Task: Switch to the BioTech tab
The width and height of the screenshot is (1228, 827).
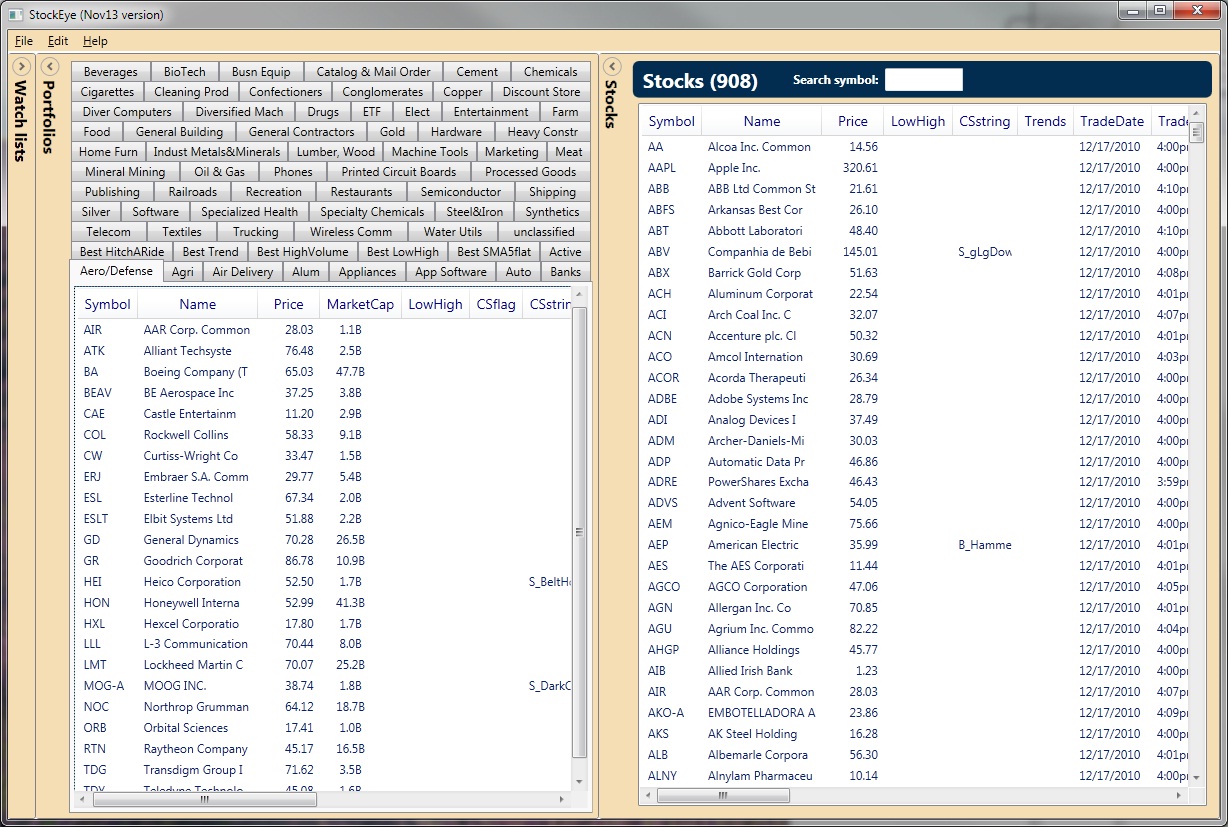Action: coord(185,72)
